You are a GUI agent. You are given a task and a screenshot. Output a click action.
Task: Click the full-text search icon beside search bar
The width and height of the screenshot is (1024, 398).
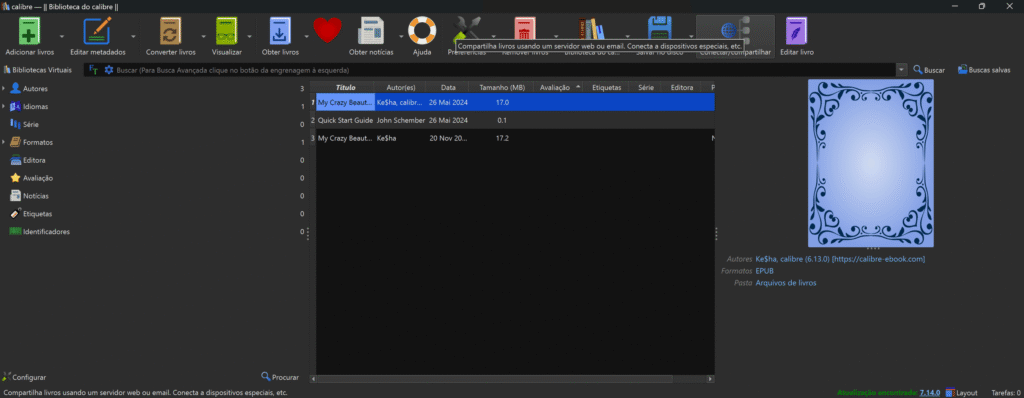93,70
